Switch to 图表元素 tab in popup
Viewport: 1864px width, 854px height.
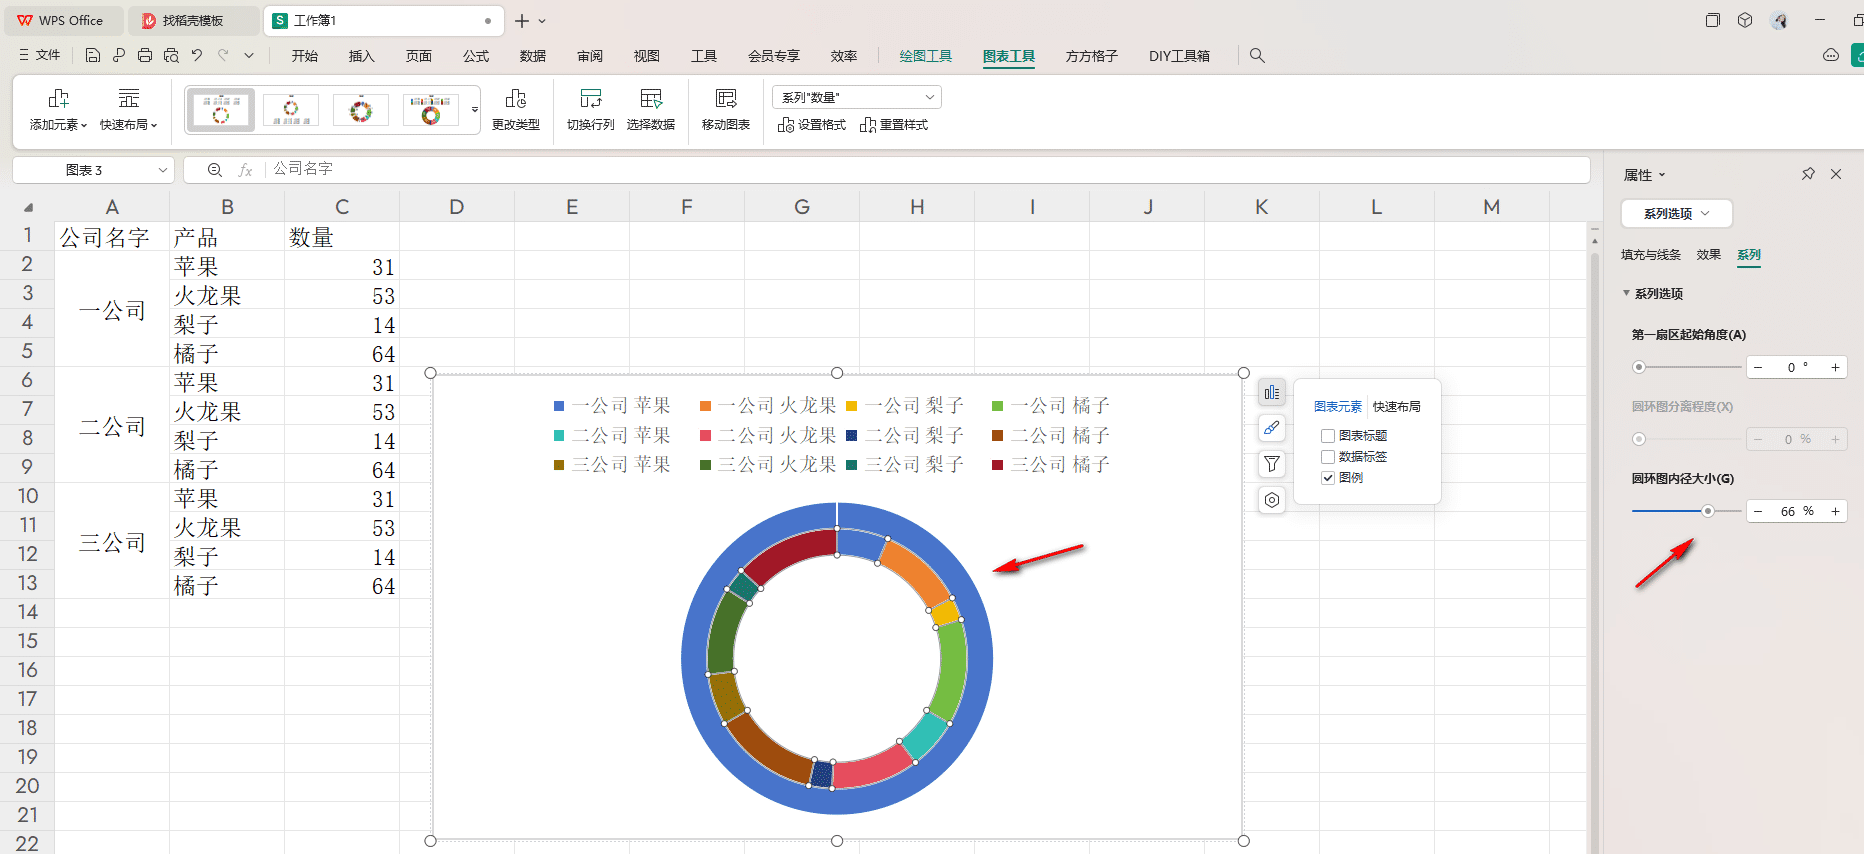click(1338, 407)
